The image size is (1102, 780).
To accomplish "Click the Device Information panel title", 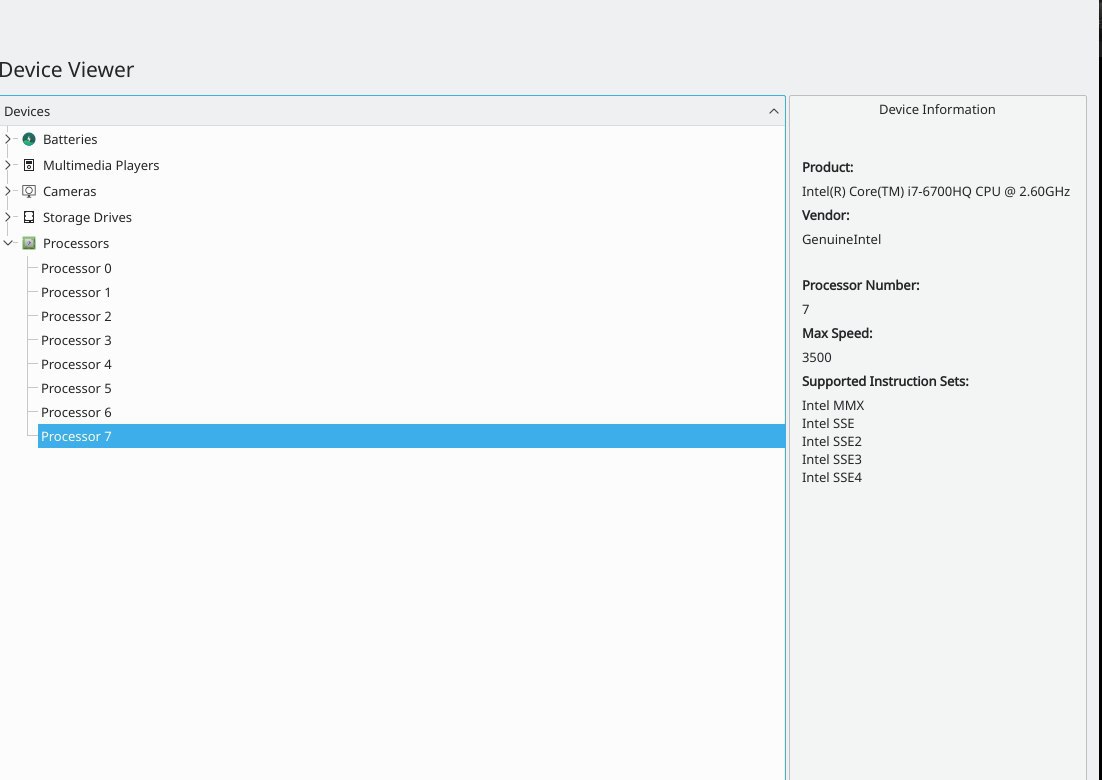I will pyautogui.click(x=937, y=109).
